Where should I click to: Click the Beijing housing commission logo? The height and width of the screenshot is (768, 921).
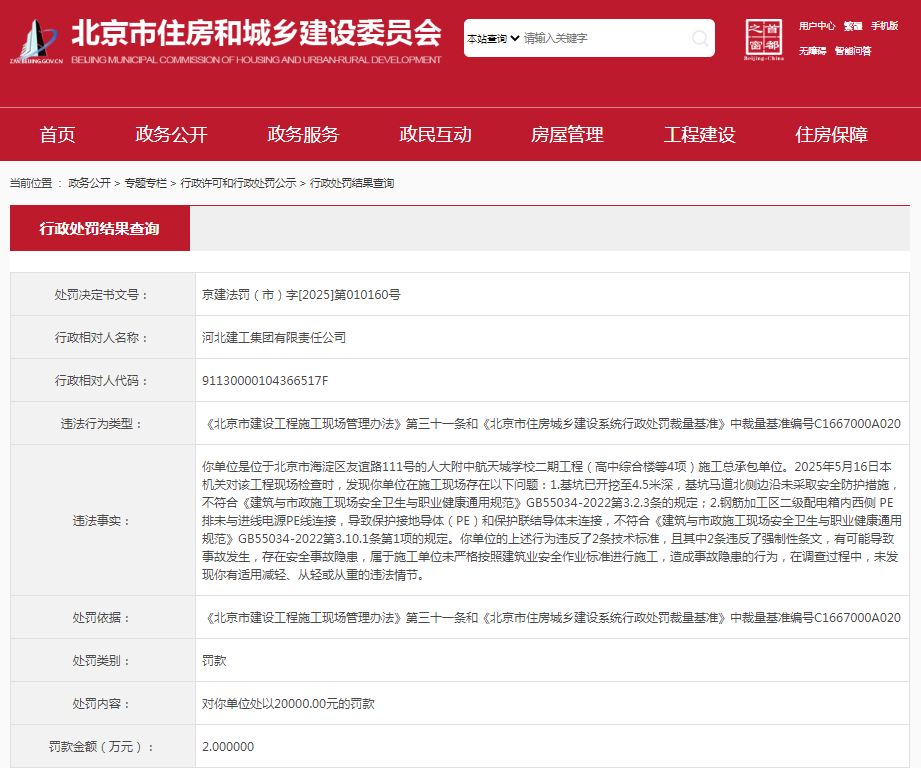coord(36,41)
